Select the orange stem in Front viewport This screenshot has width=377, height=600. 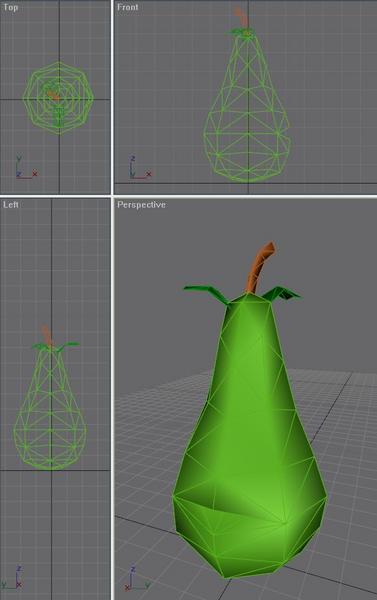(x=242, y=17)
